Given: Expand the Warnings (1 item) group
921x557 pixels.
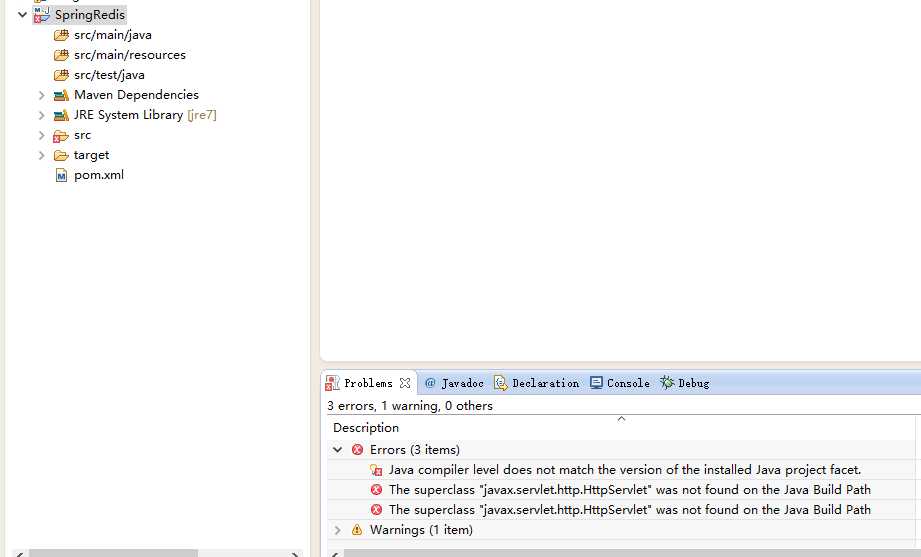Looking at the screenshot, I should pyautogui.click(x=337, y=530).
